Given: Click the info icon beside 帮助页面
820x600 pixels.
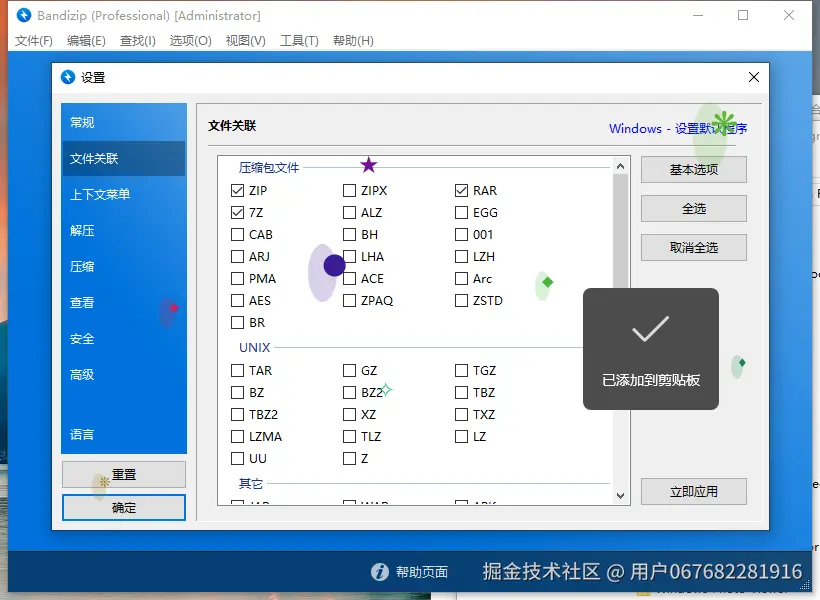Looking at the screenshot, I should [x=381, y=572].
